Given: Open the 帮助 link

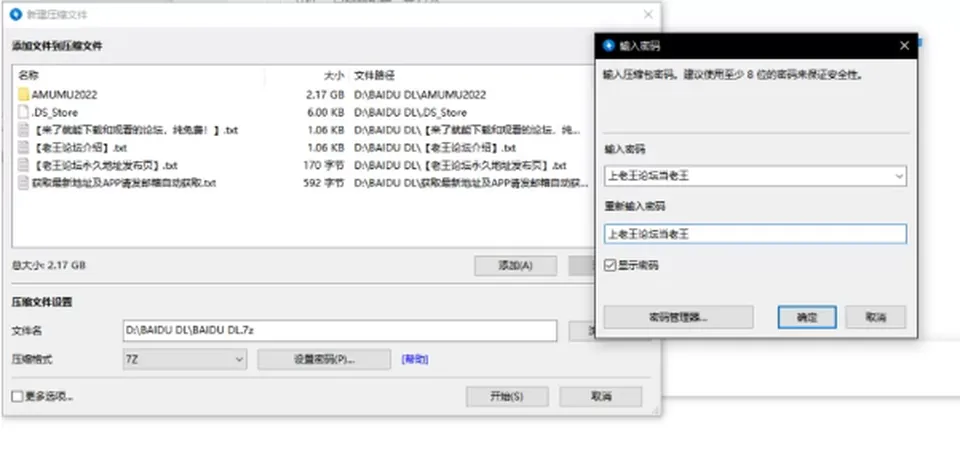Looking at the screenshot, I should (414, 360).
